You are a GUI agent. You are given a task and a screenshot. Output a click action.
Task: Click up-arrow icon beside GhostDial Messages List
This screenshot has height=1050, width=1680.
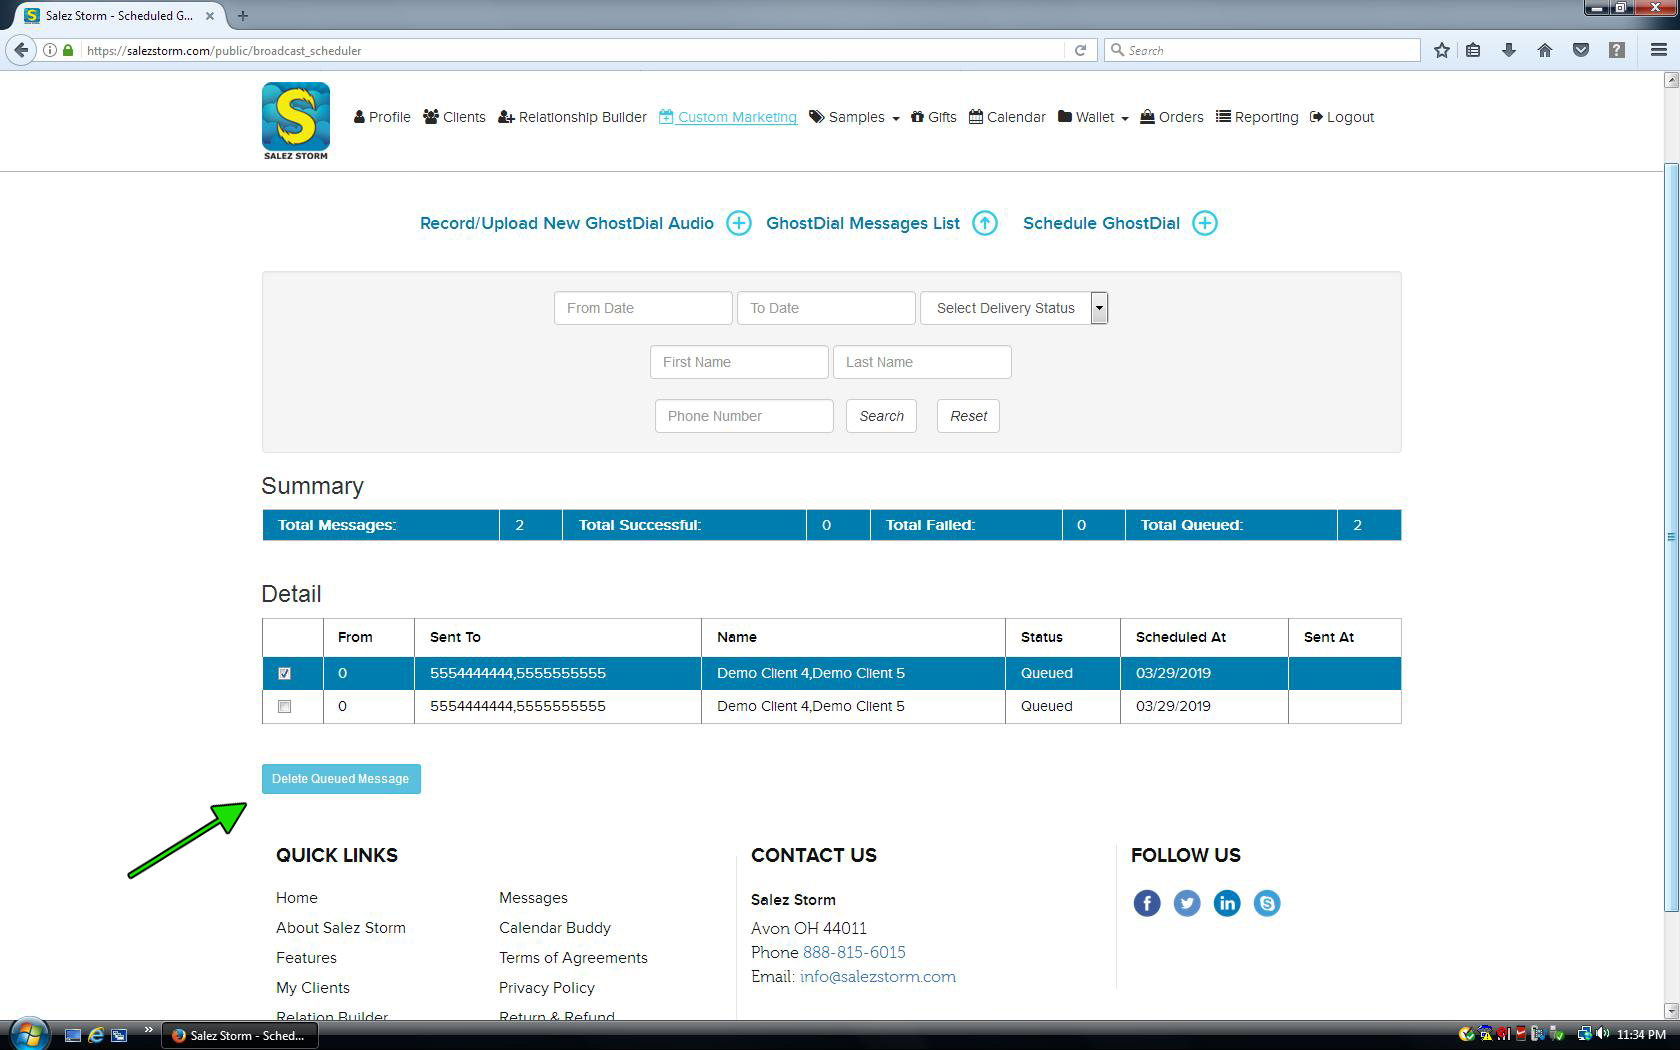click(x=985, y=223)
